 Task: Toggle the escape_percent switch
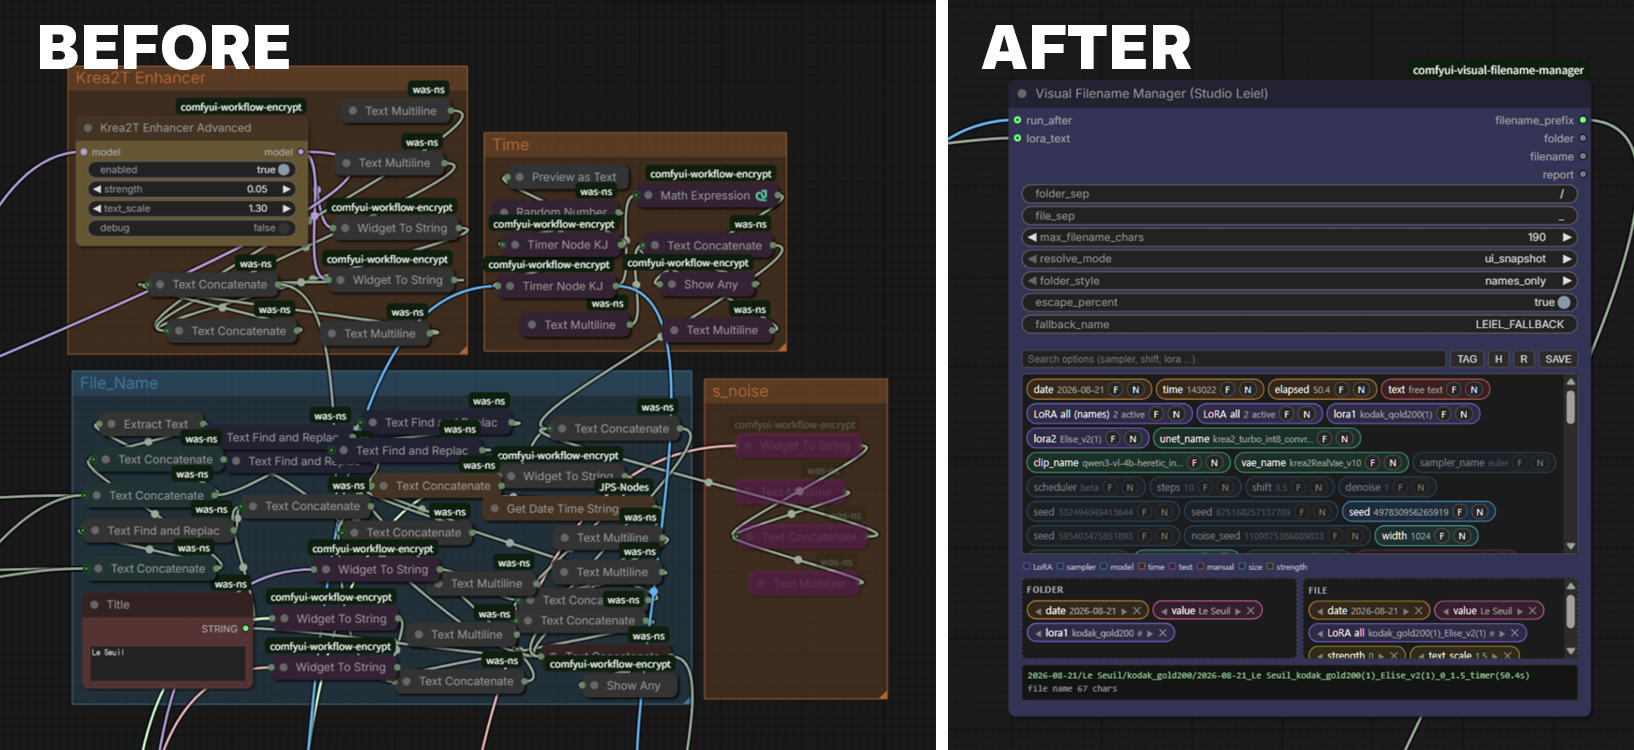1564,303
